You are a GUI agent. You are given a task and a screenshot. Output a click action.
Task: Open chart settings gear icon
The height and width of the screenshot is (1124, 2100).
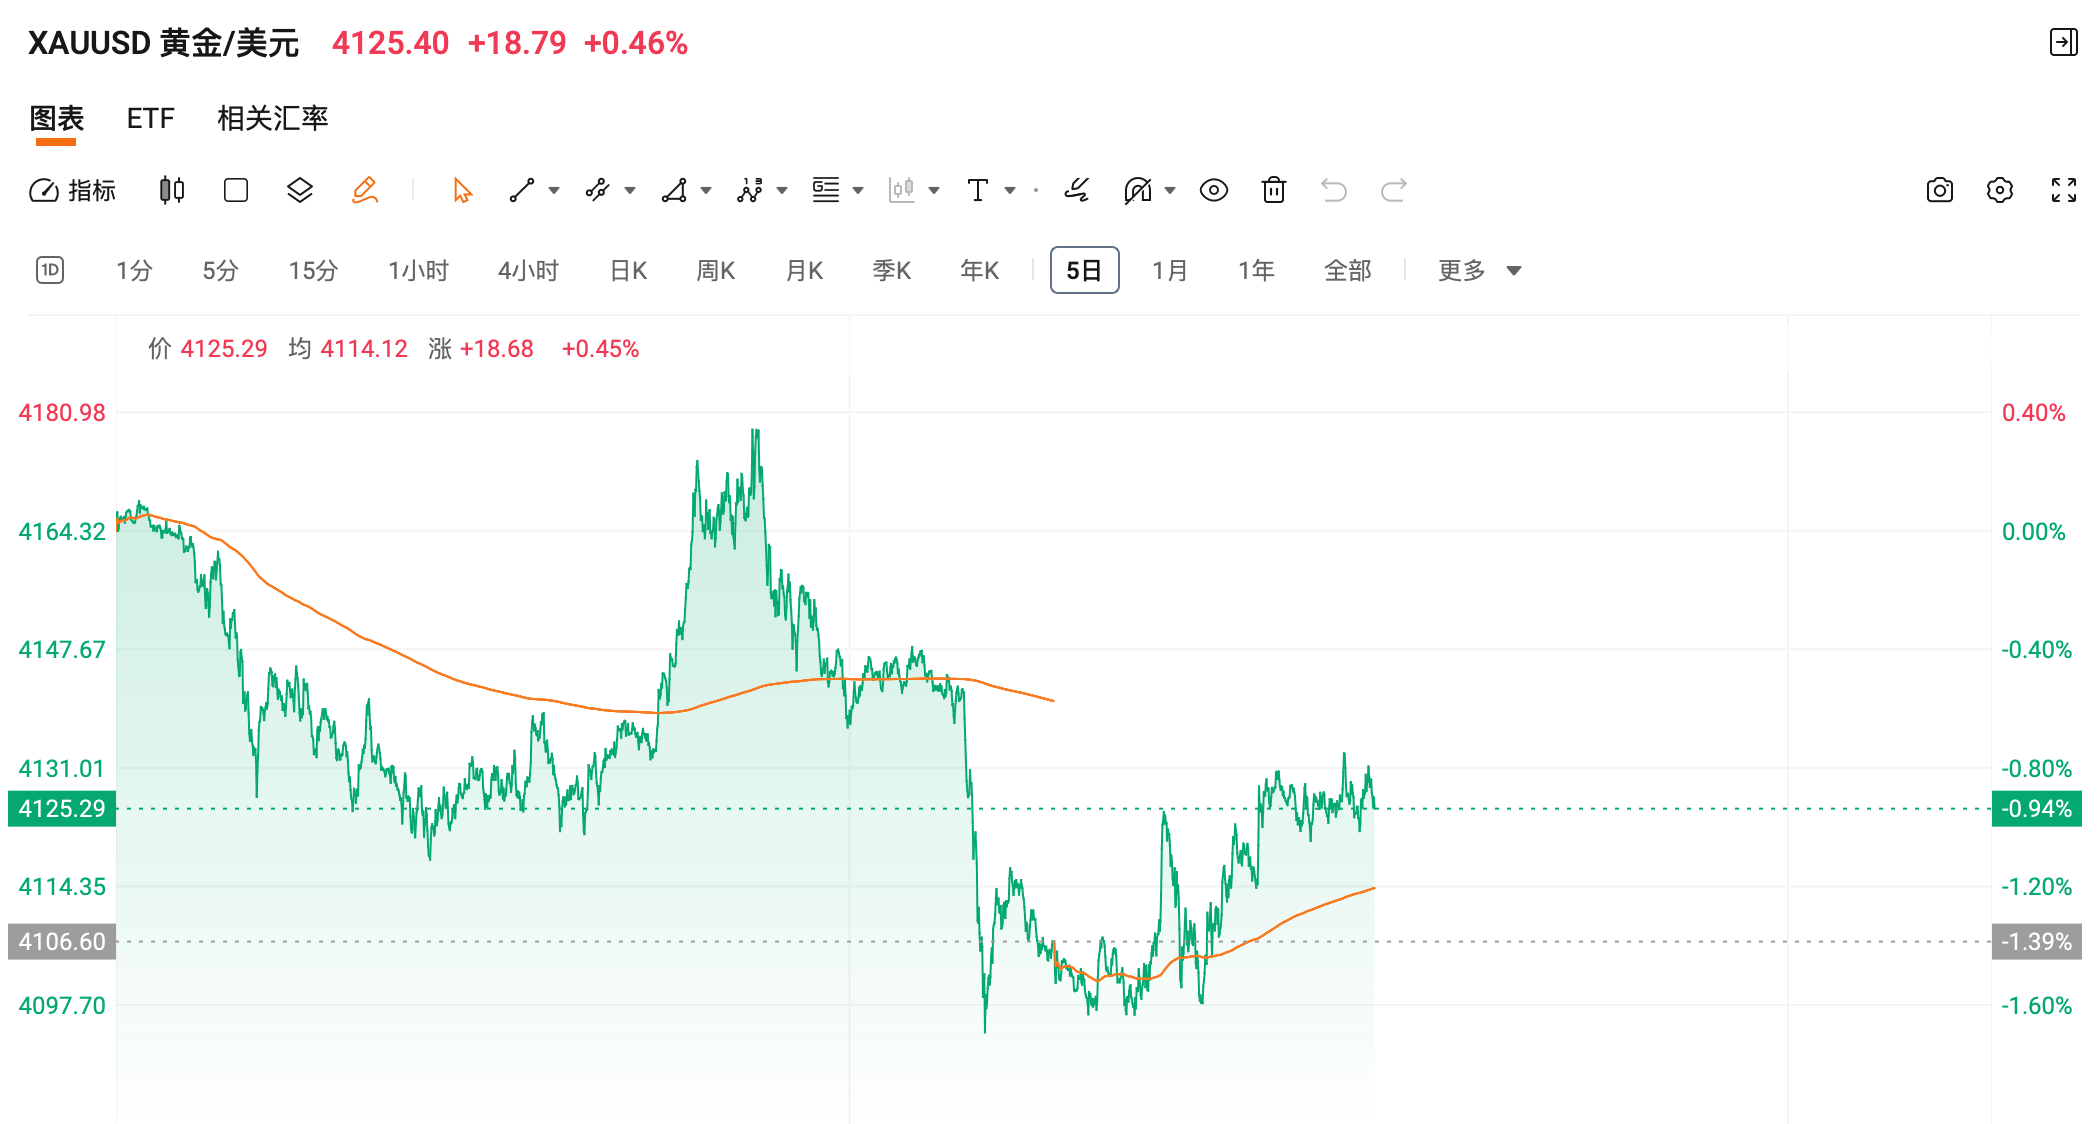(x=1999, y=190)
